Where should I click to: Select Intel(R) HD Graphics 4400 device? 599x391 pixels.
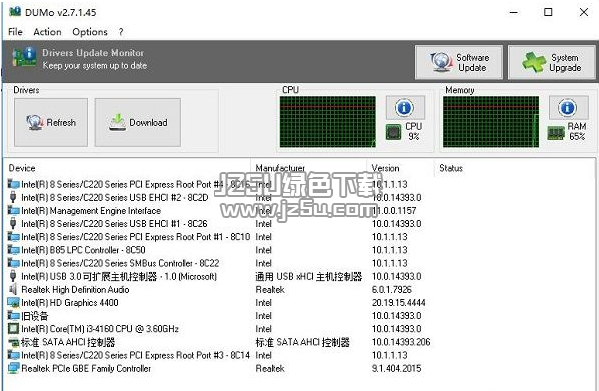click(70, 303)
